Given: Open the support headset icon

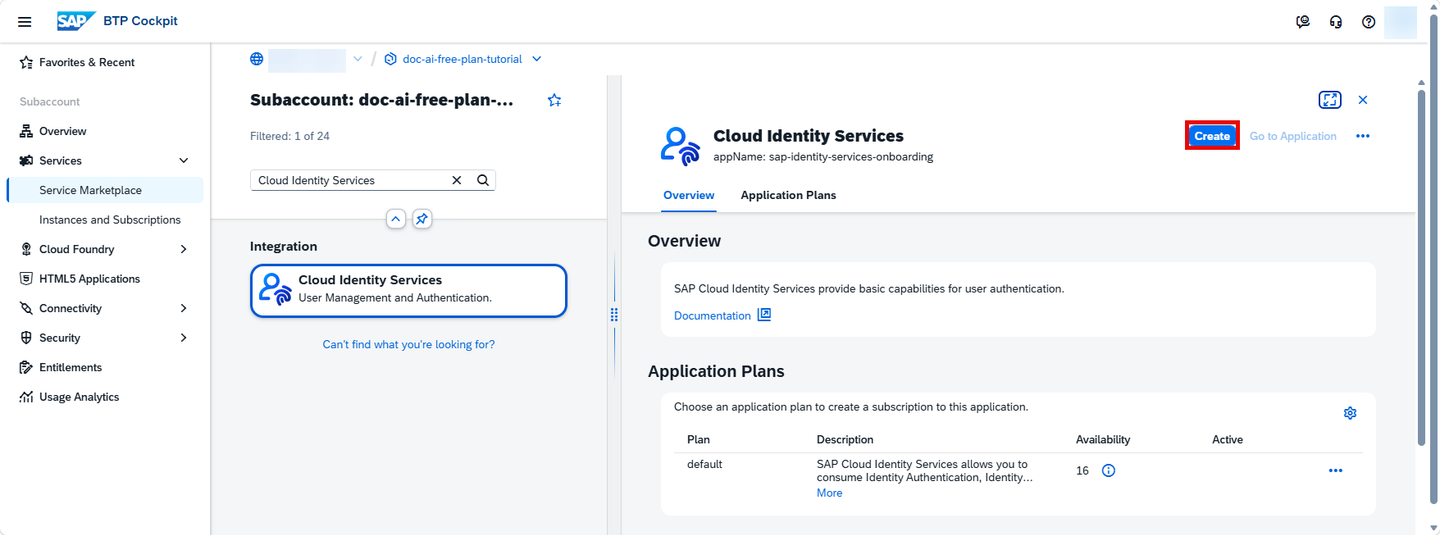Looking at the screenshot, I should [1336, 22].
